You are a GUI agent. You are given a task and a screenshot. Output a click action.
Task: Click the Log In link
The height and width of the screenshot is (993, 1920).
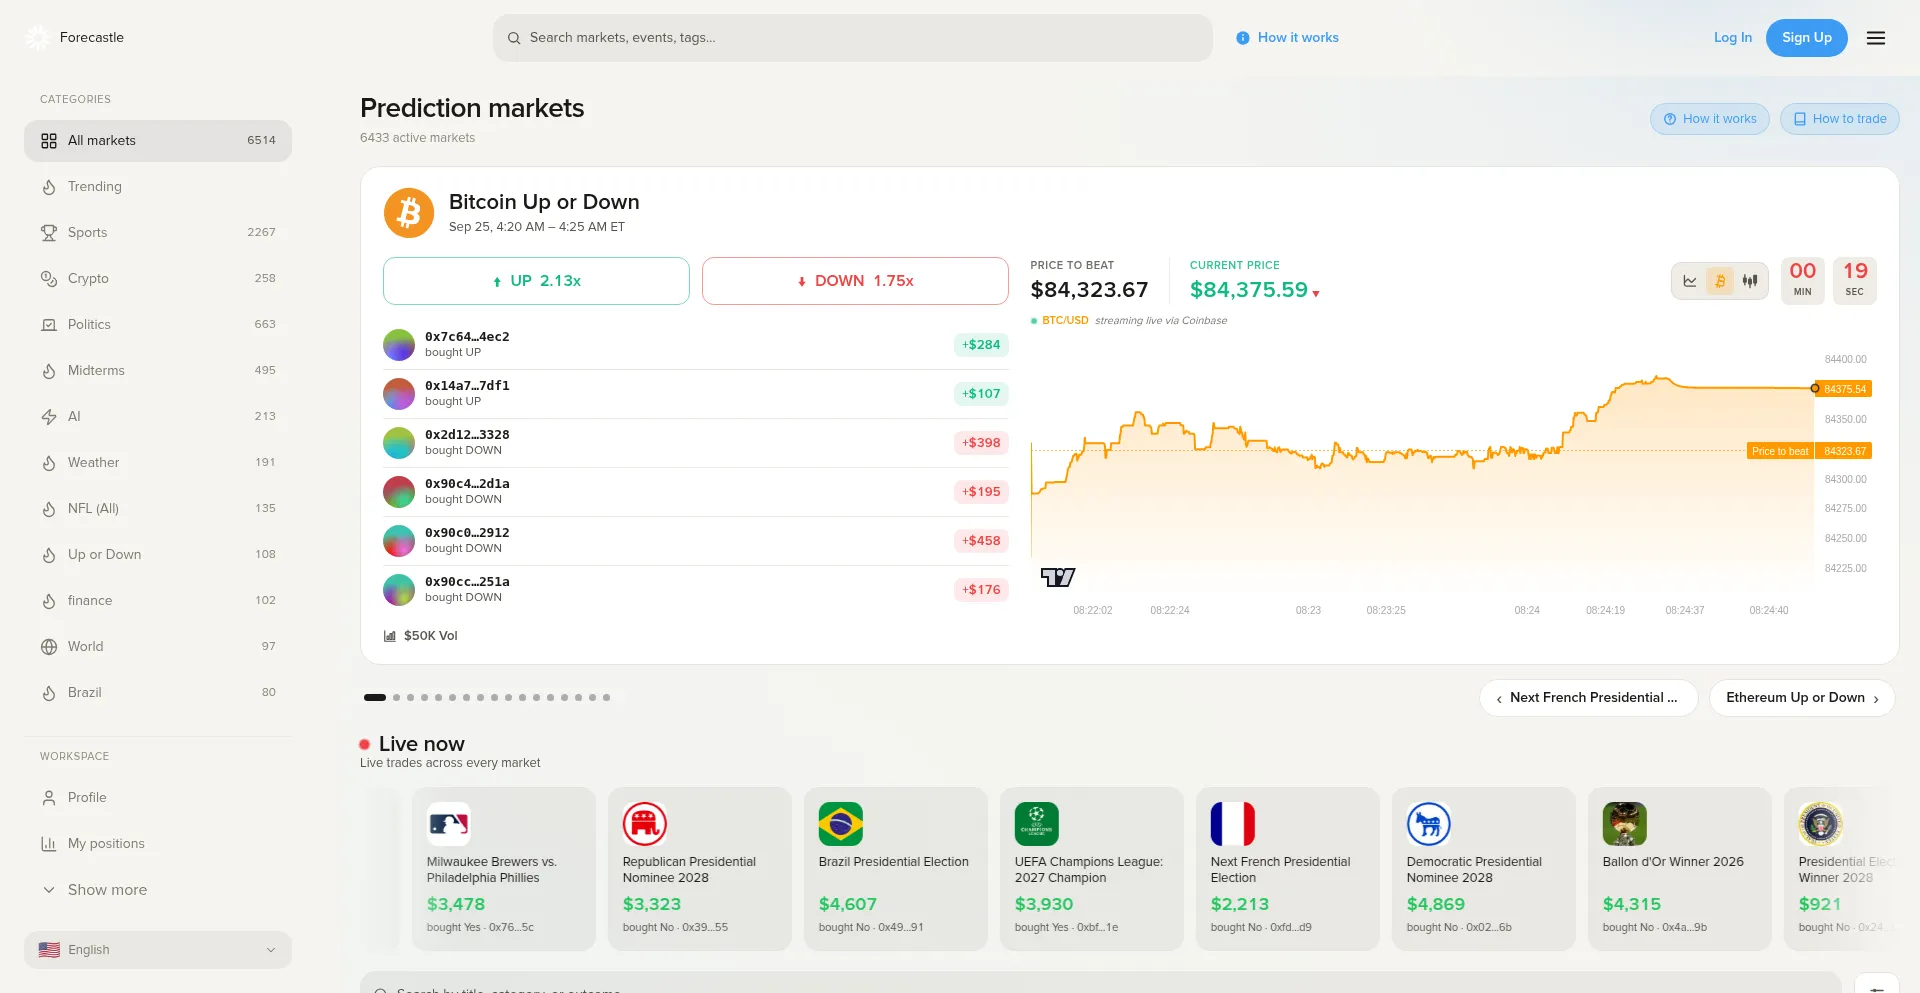[1733, 38]
